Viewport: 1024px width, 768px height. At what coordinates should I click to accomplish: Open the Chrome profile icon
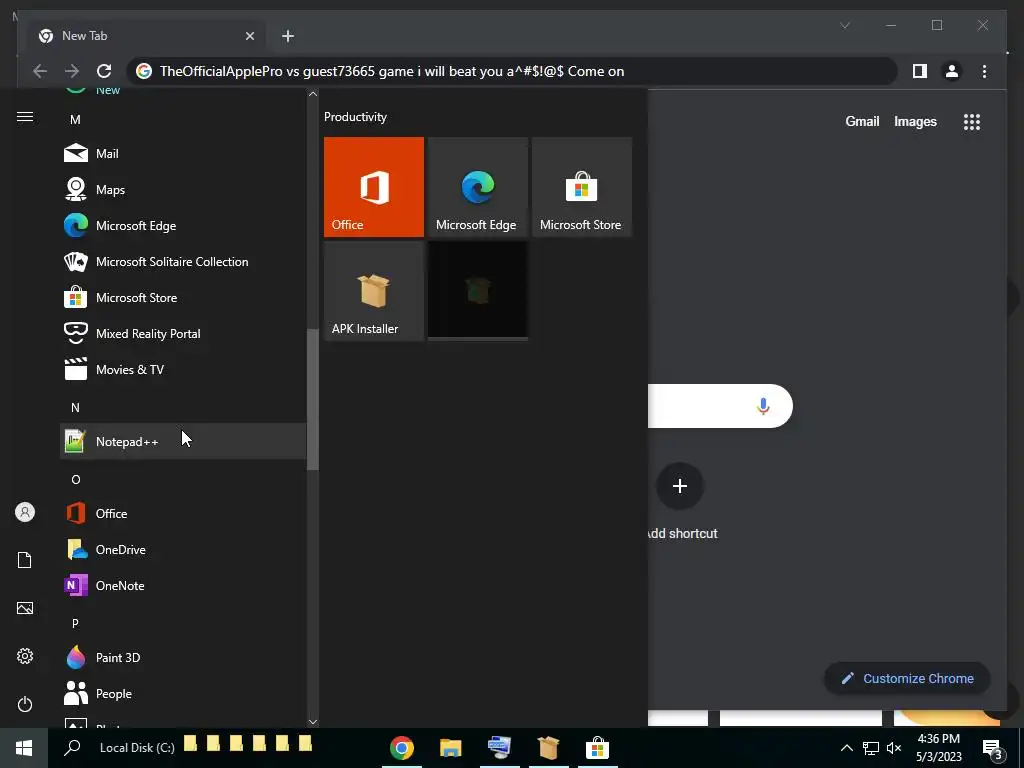pyautogui.click(x=952, y=71)
